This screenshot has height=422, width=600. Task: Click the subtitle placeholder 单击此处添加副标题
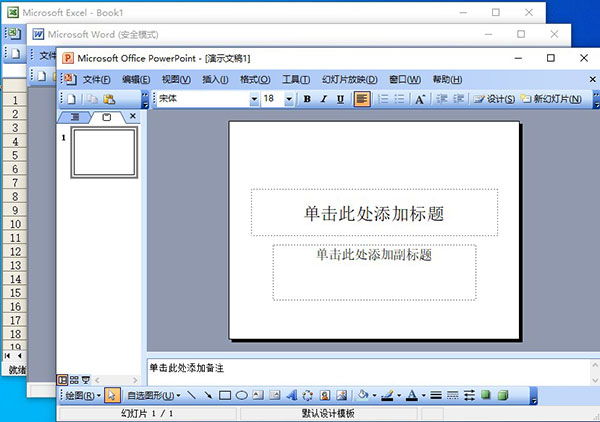pyautogui.click(x=374, y=272)
